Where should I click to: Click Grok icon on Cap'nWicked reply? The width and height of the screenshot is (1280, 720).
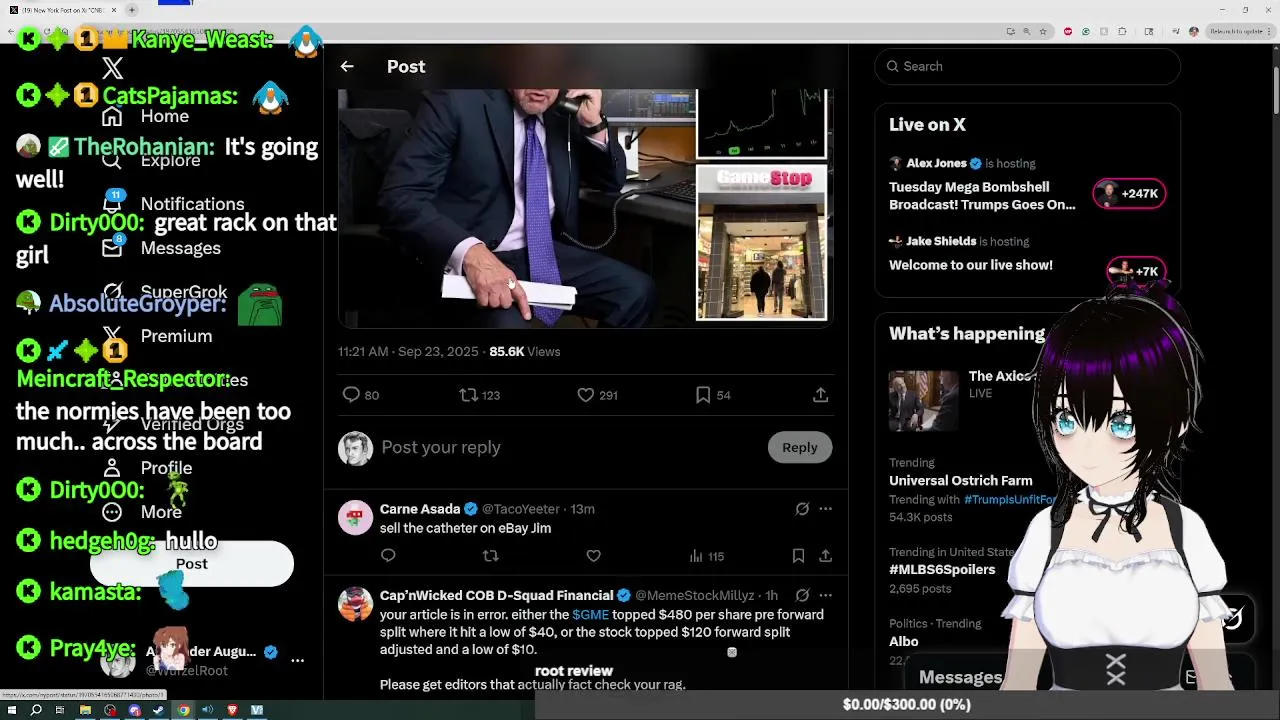point(802,596)
